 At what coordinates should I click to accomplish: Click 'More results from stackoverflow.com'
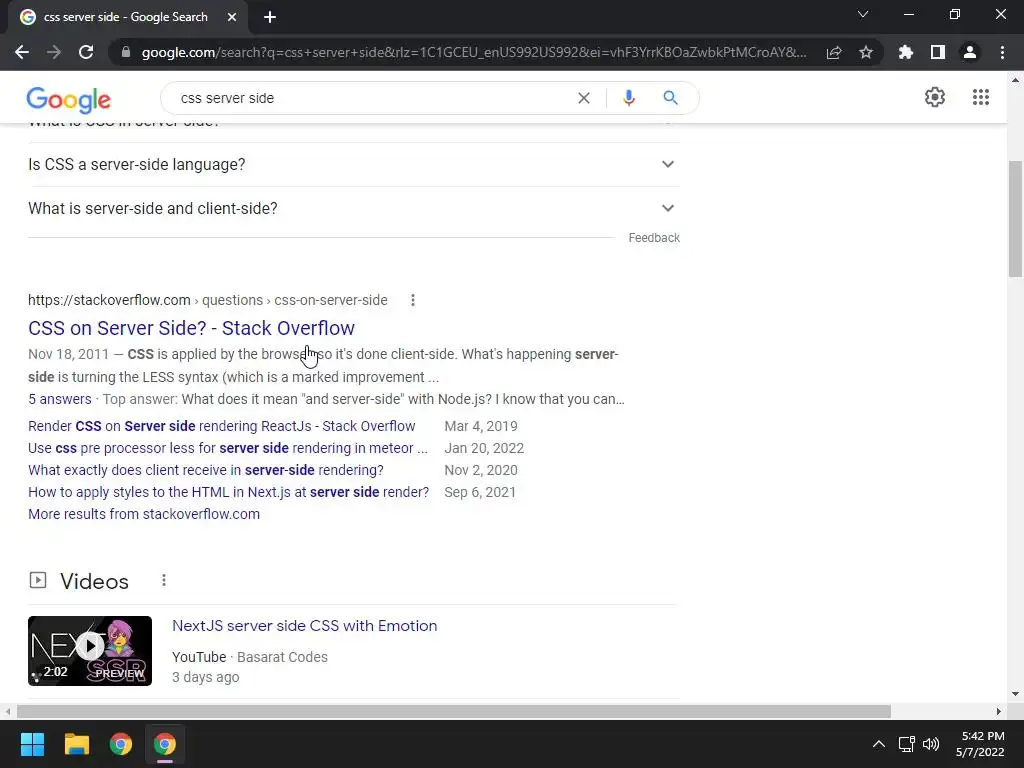click(144, 514)
